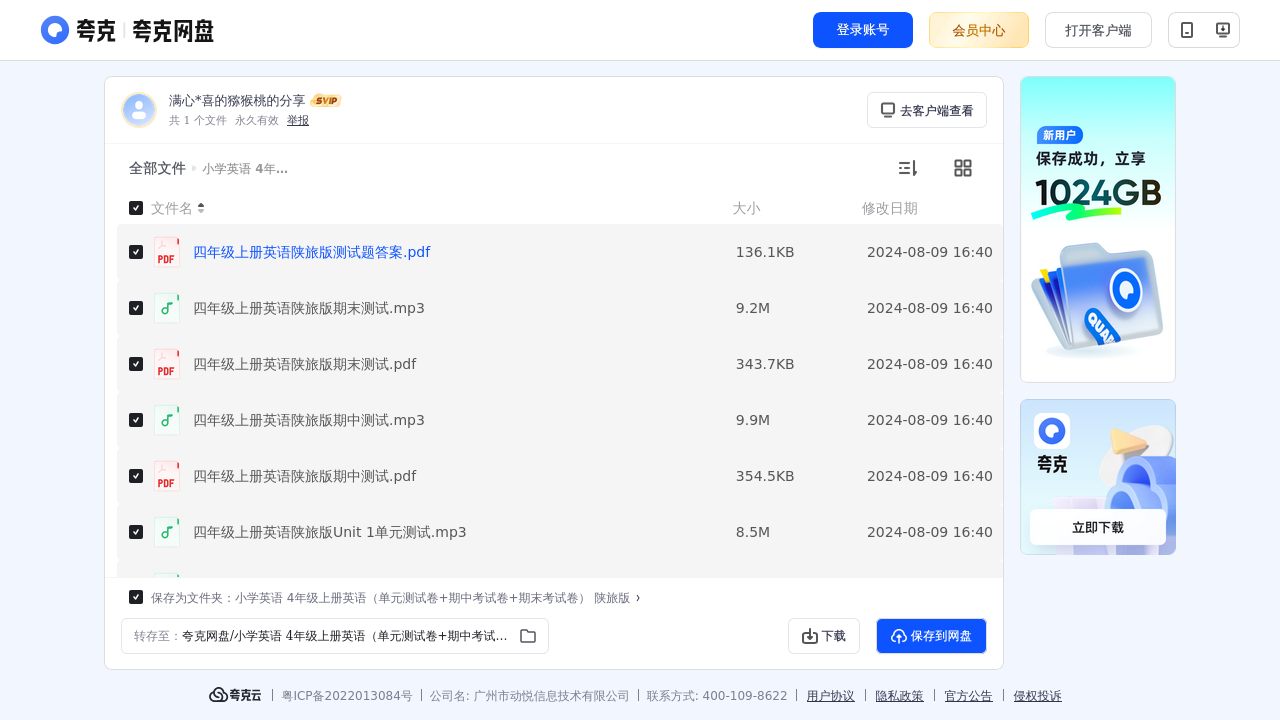Open file 四年级上册英语陕旅版Unit 1单元测试.mp3
1280x720 pixels.
point(330,532)
